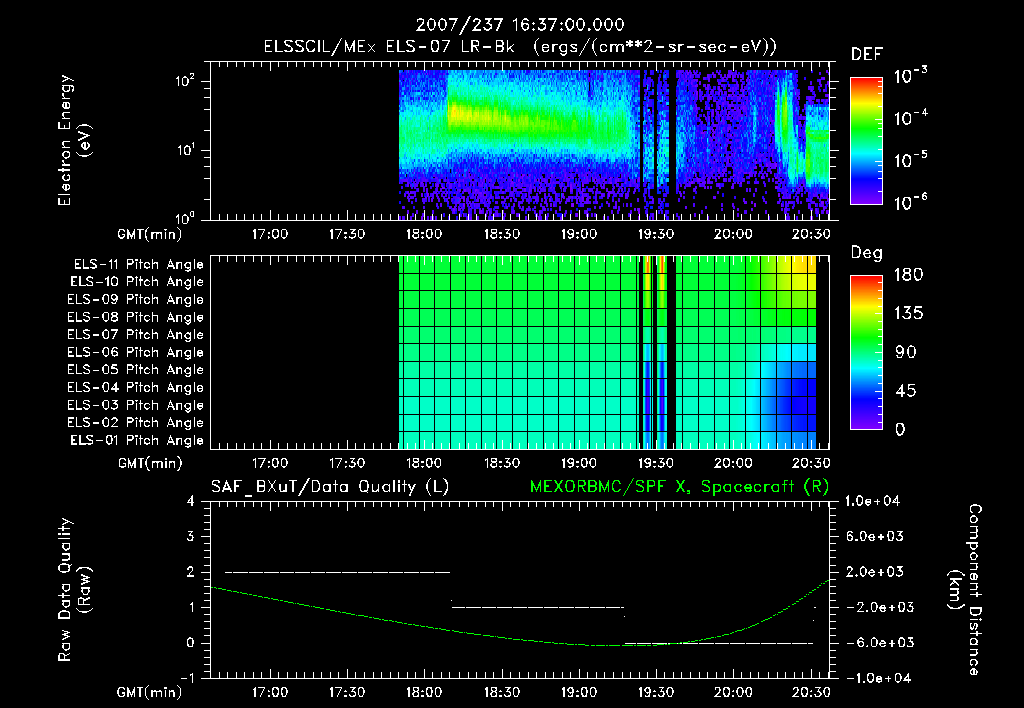The height and width of the screenshot is (708, 1024).
Task: Click the data quality line at level 1
Action: 538,607
